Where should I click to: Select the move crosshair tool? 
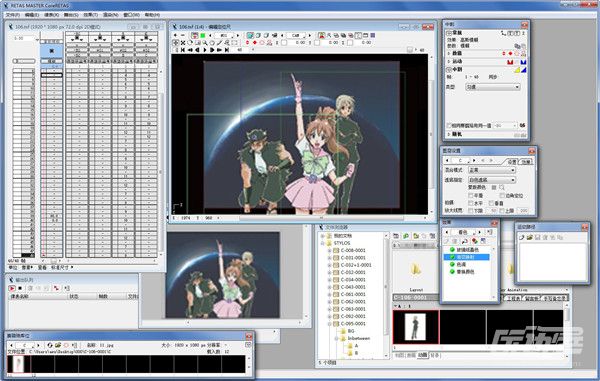(176, 42)
